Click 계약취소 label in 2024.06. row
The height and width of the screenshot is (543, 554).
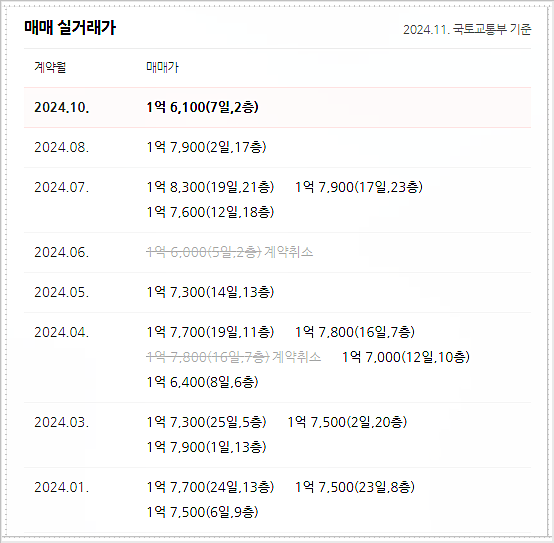click(x=288, y=252)
